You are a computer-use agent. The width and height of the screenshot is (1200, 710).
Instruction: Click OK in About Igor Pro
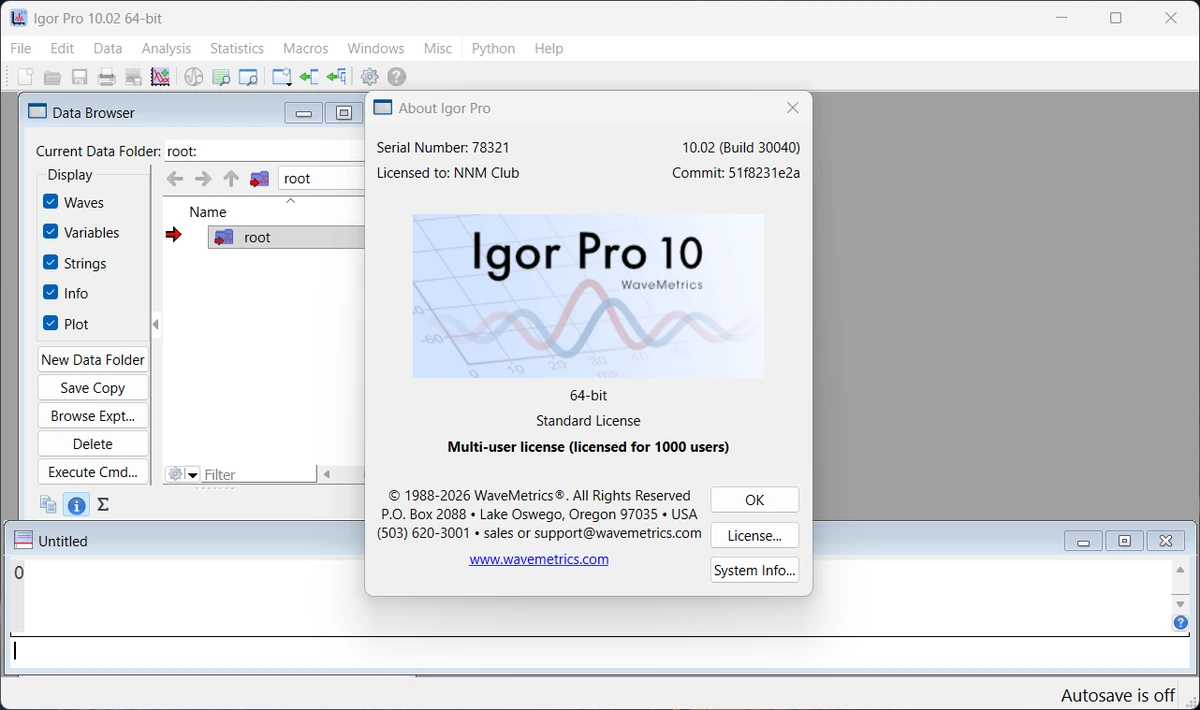755,500
